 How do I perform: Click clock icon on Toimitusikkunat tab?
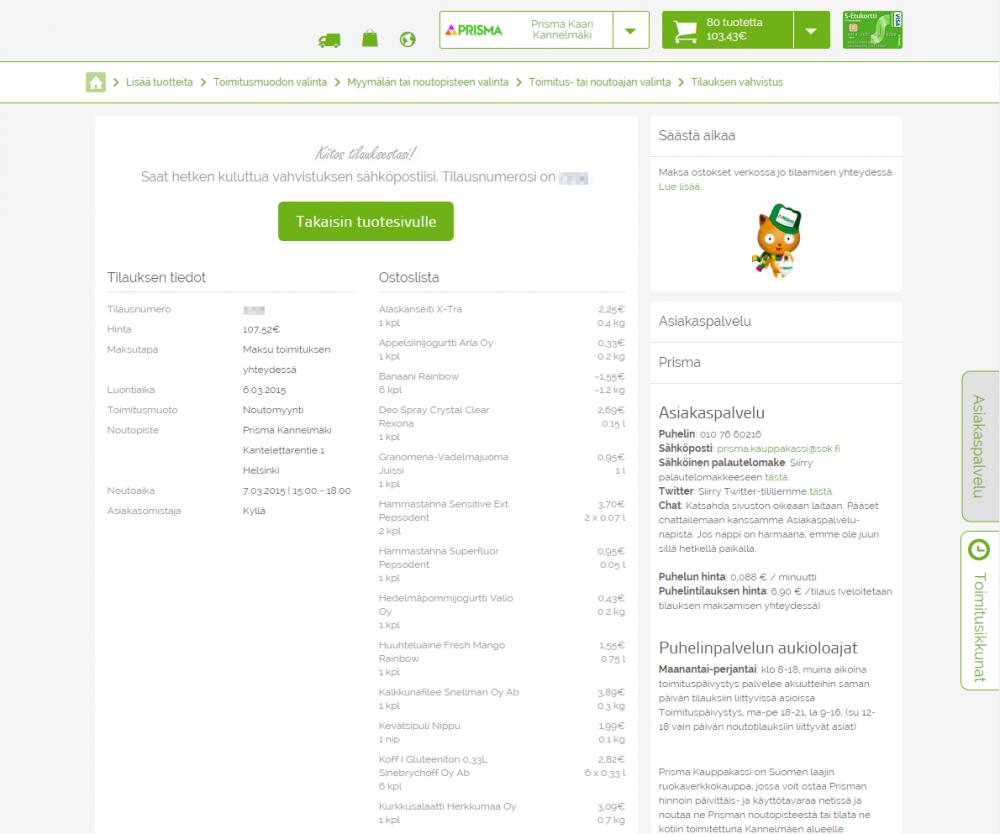click(x=979, y=550)
